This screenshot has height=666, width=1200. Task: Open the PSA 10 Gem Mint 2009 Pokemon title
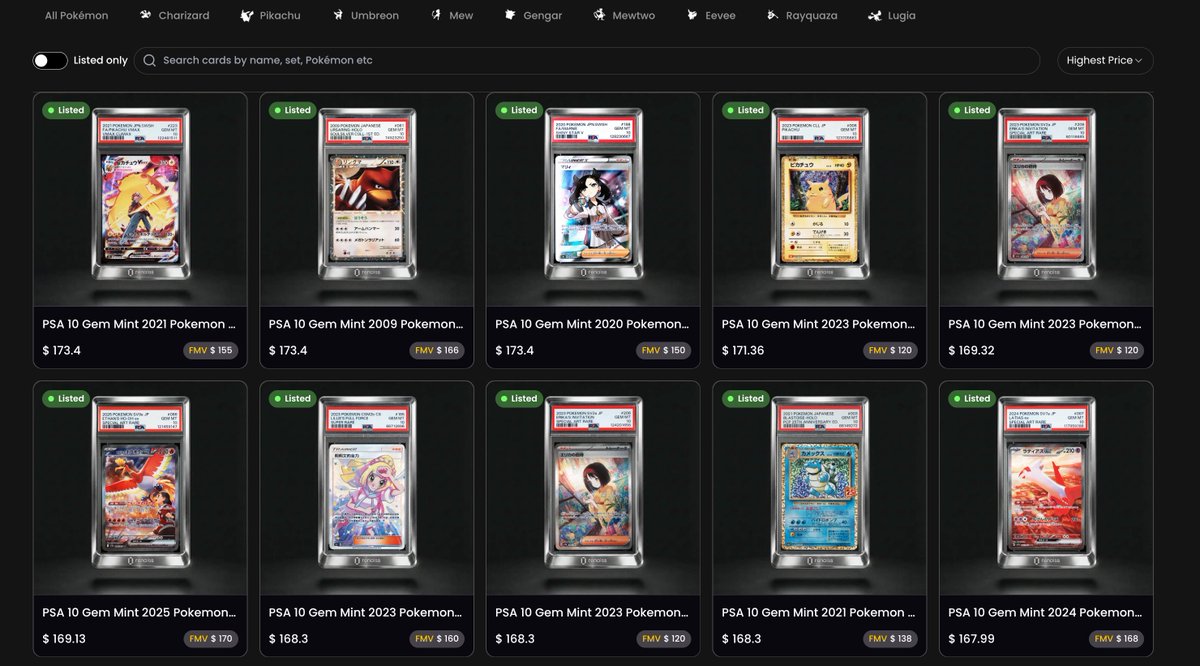[366, 324]
